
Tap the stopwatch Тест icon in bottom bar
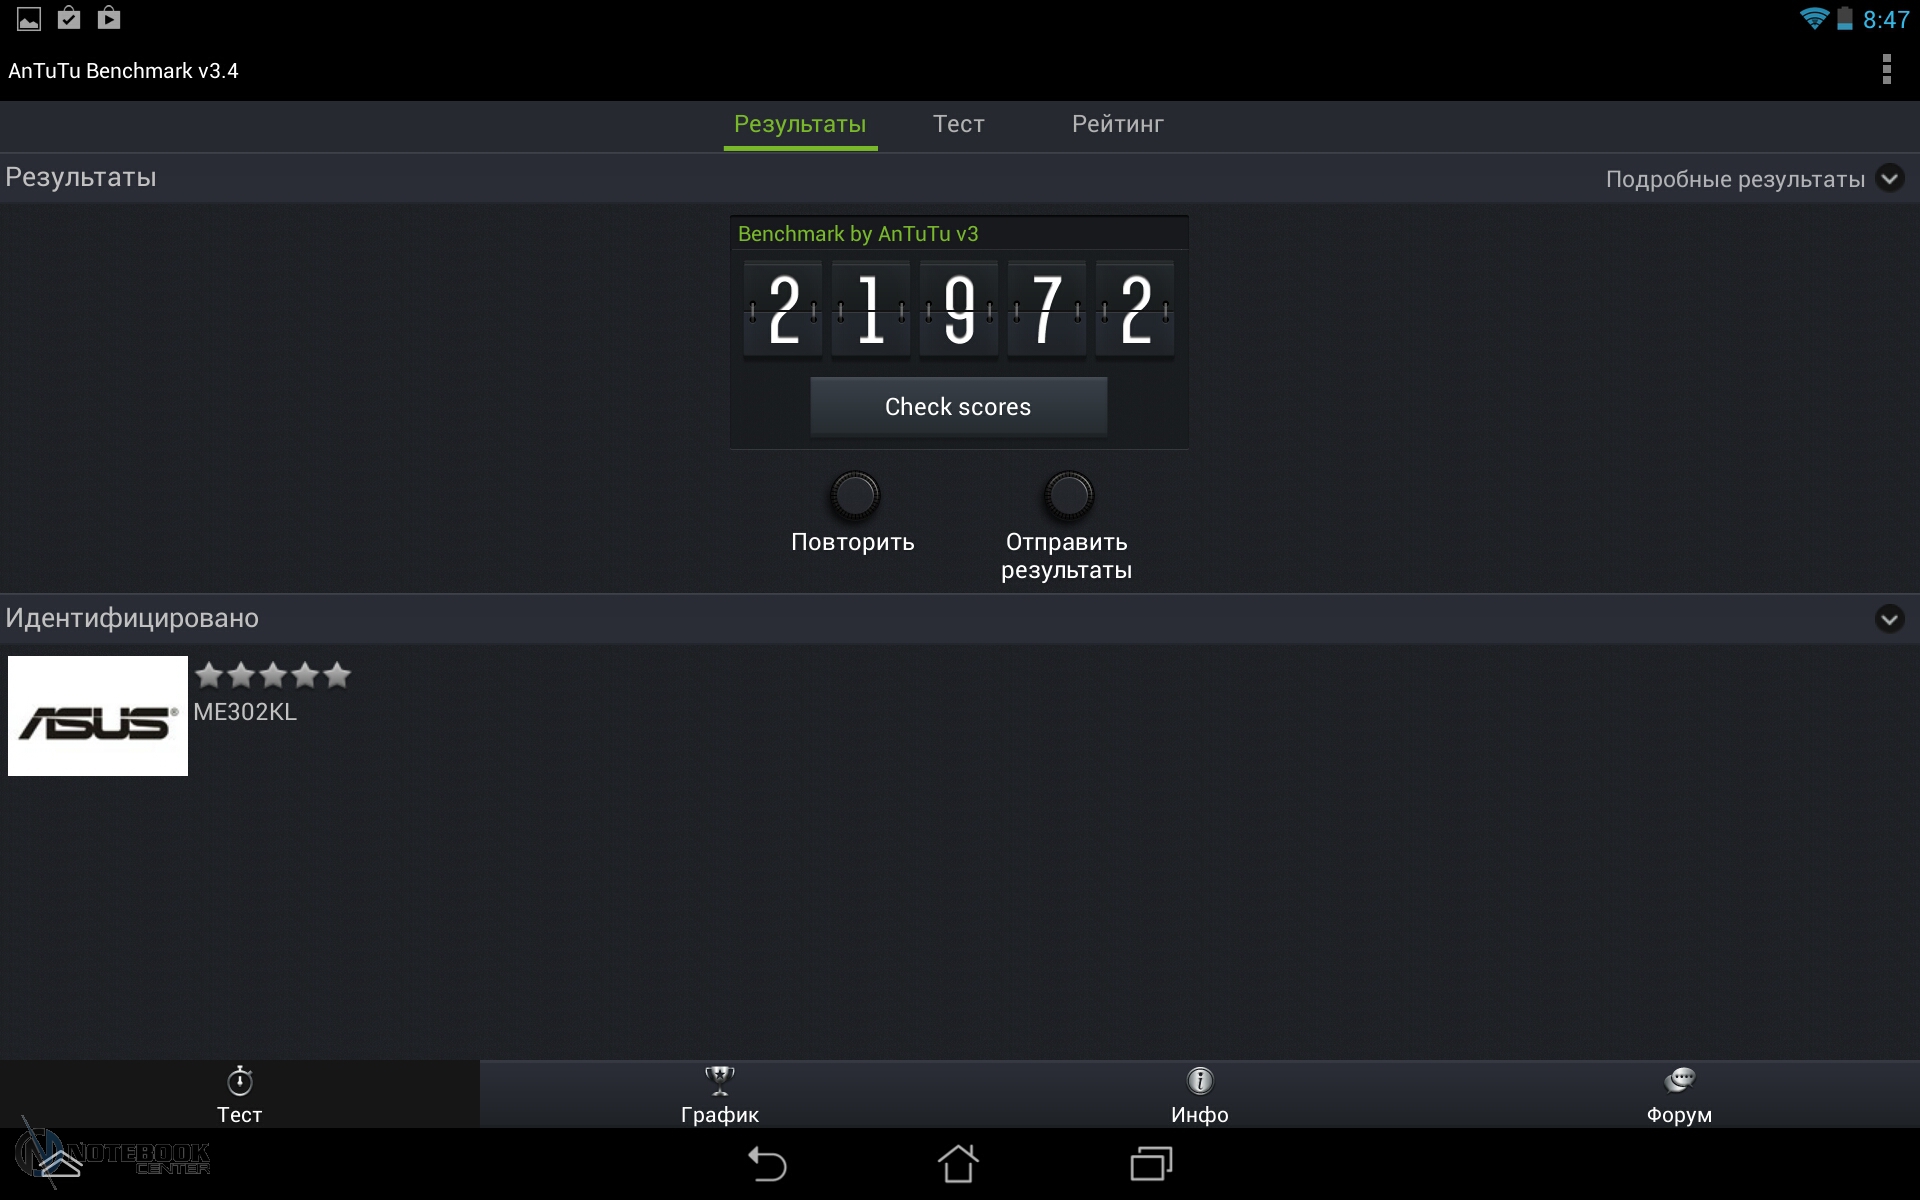point(240,1082)
